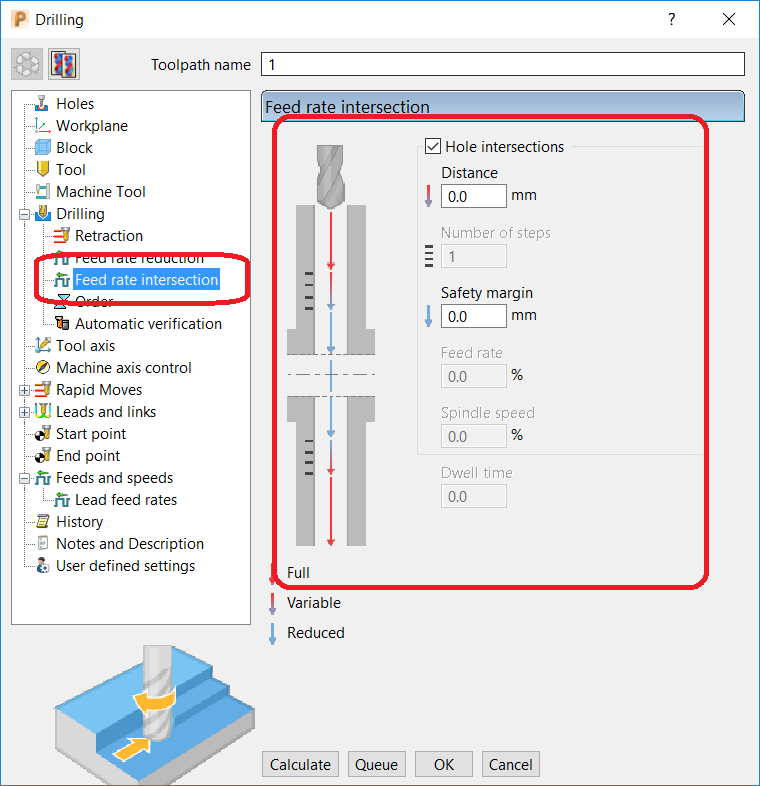
Task: Open the Machine Tool page
Action: [x=101, y=191]
